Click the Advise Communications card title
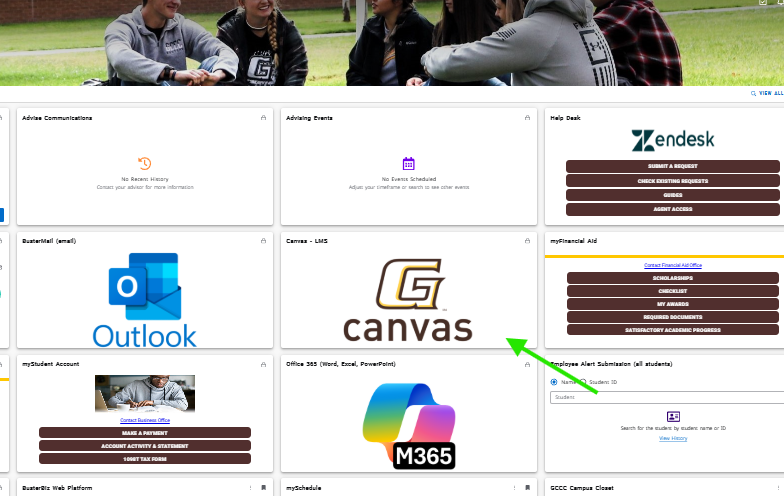This screenshot has width=784, height=496. (57, 118)
